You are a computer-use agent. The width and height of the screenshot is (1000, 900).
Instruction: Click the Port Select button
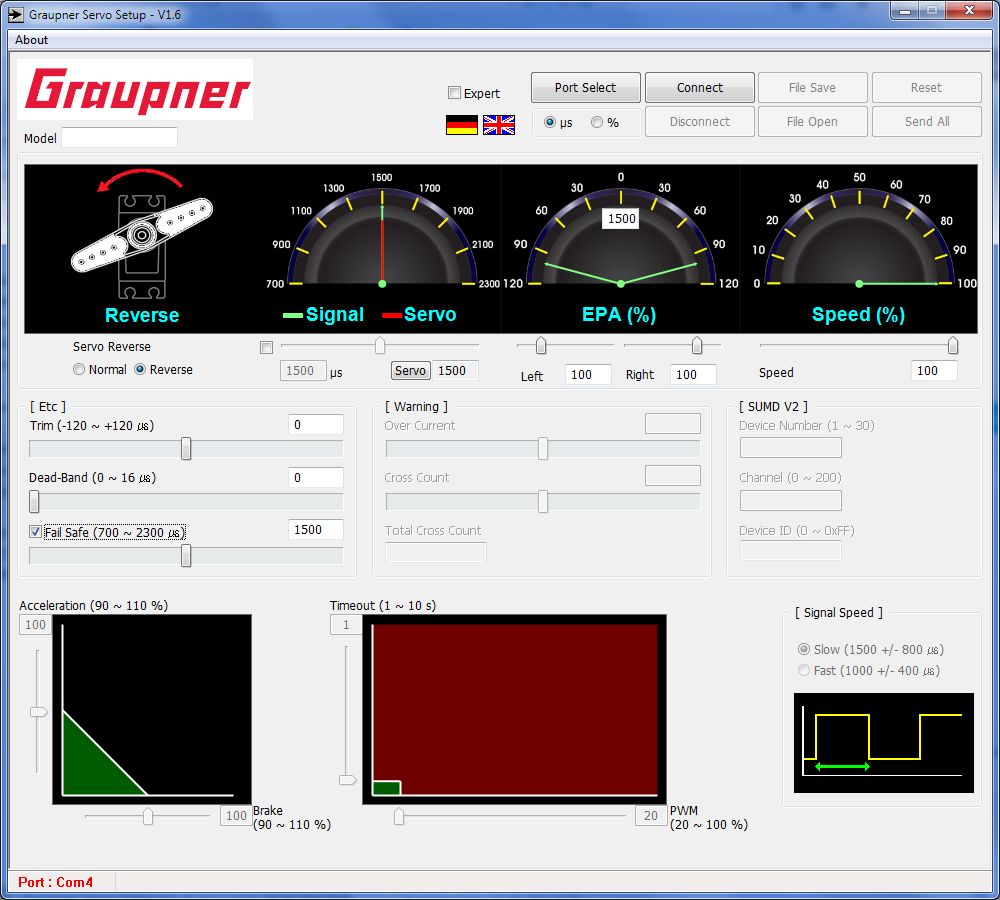pos(585,87)
